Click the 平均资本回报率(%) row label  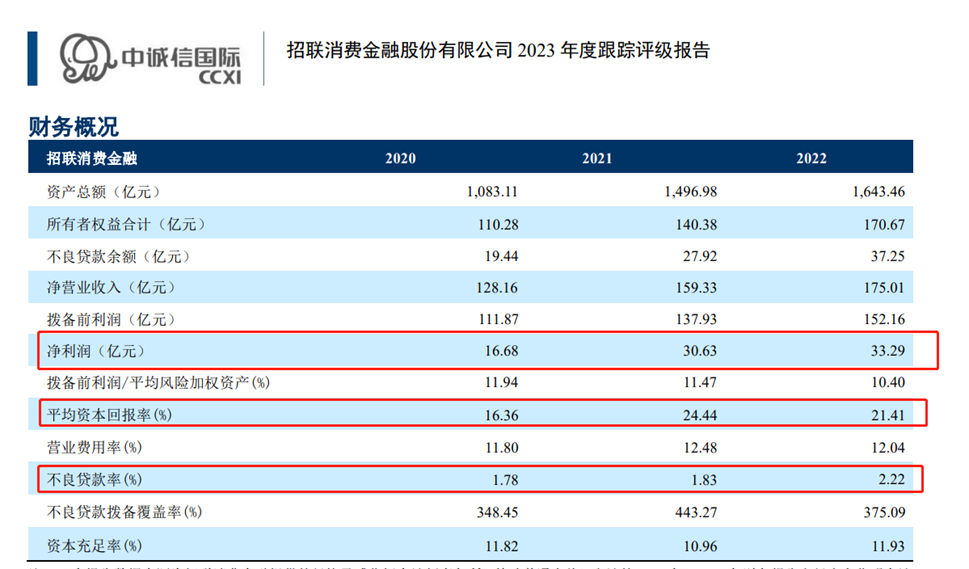pos(108,415)
